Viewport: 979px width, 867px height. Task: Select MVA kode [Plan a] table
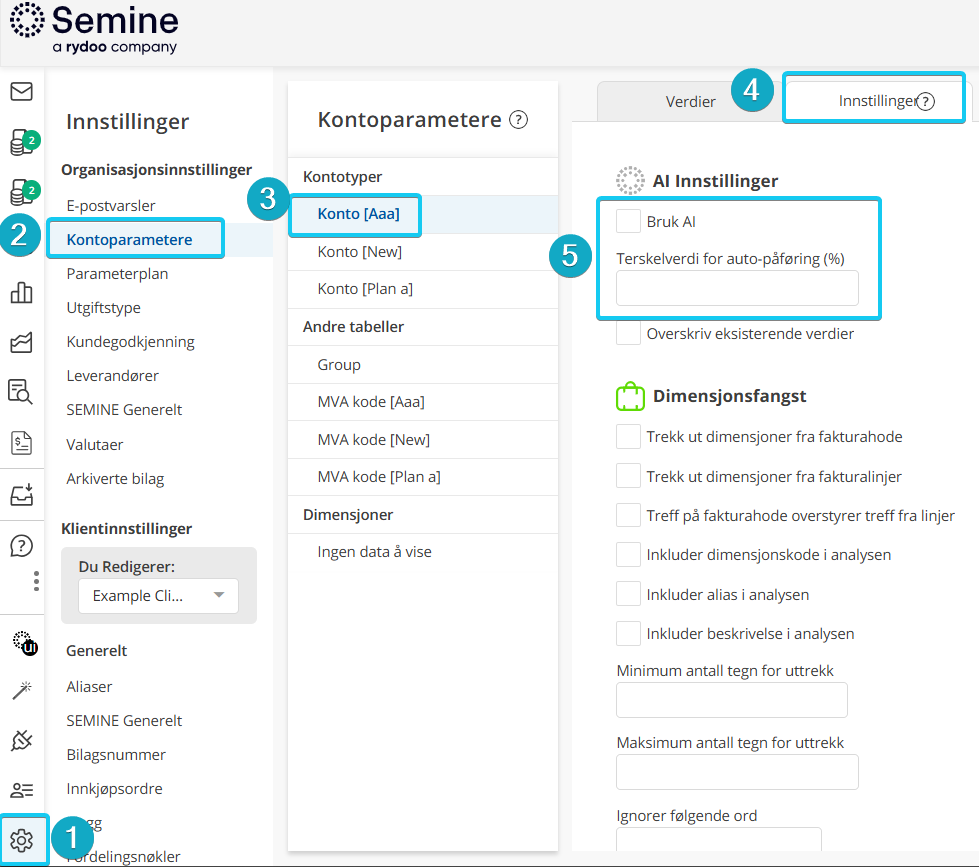coord(379,476)
